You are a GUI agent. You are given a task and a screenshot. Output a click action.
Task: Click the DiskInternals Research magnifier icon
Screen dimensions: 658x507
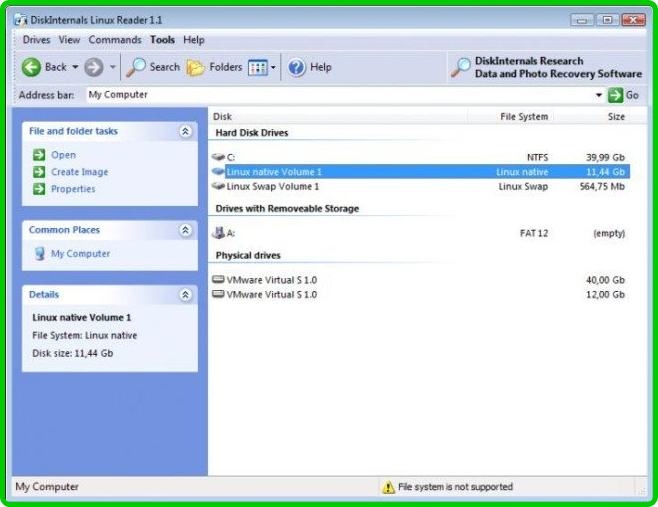[461, 67]
